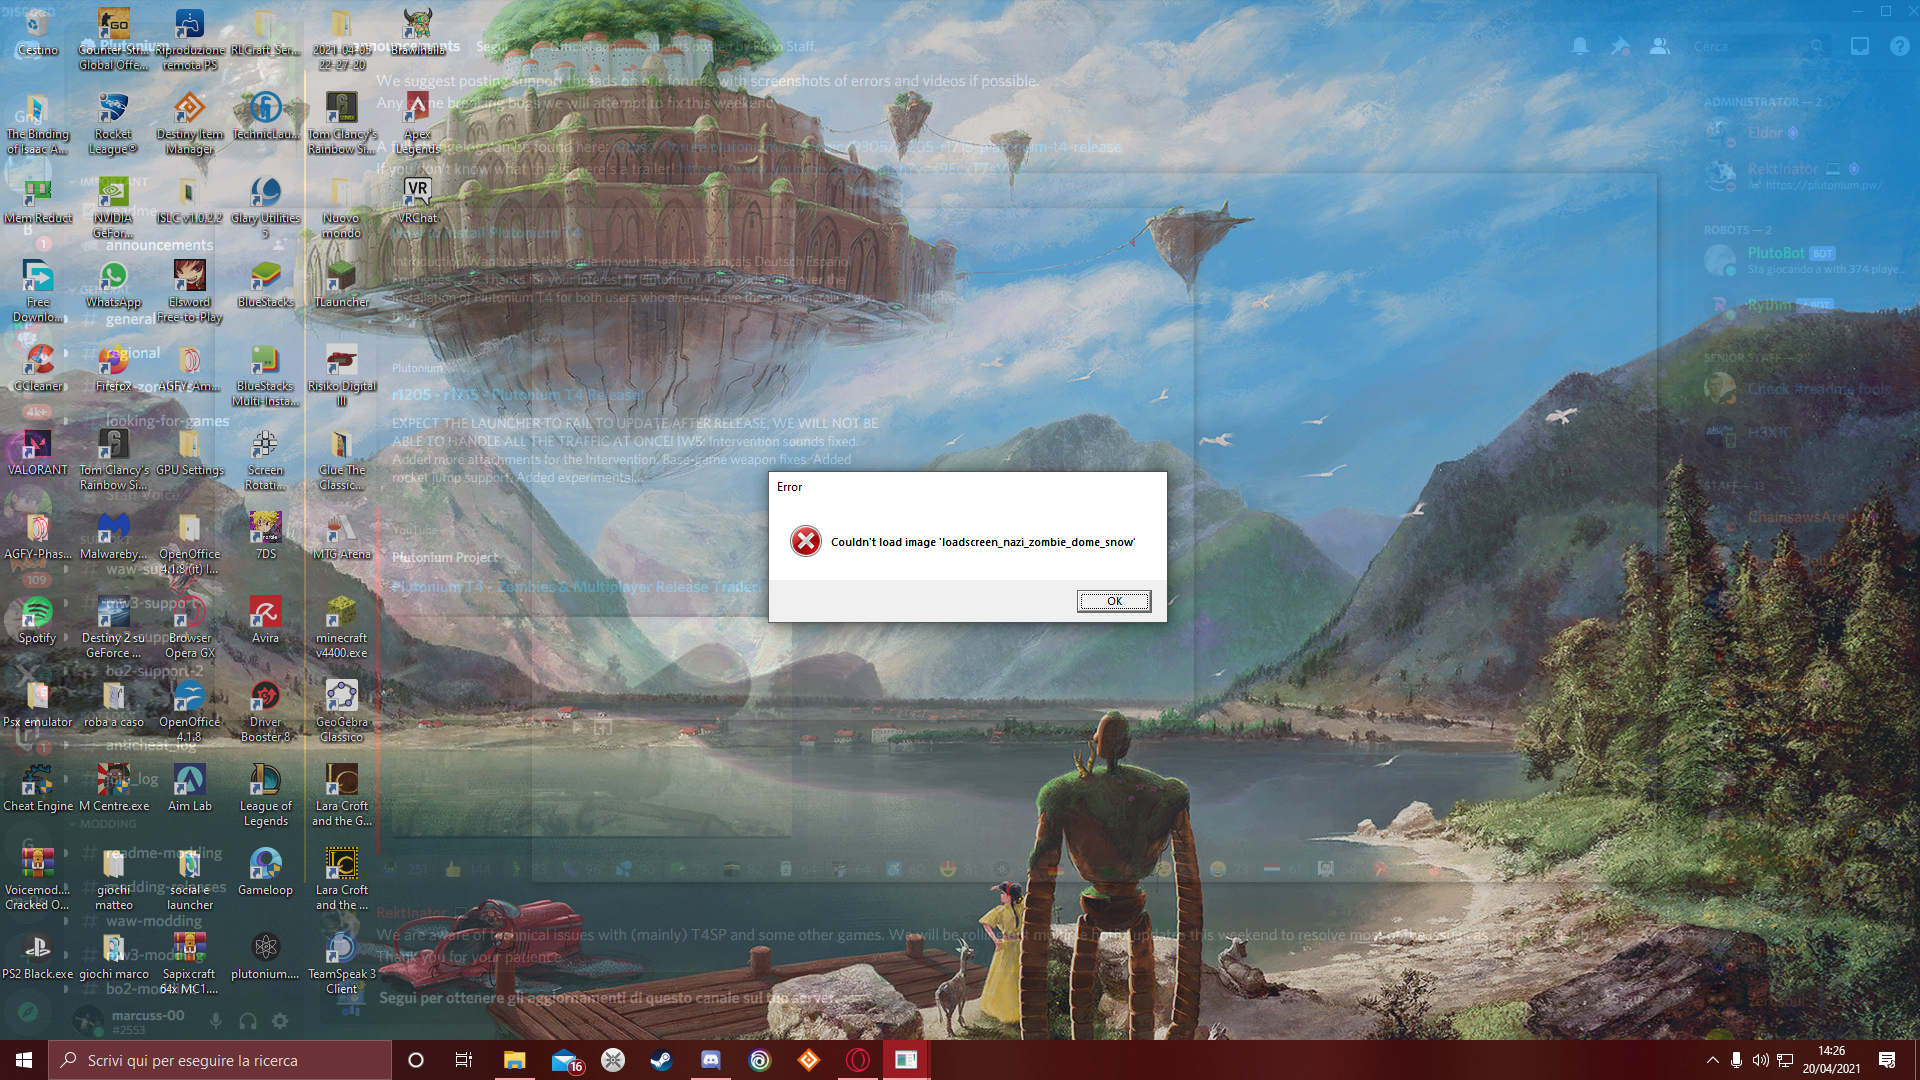1920x1080 pixels.
Task: Open Discord help question mark icon
Action: click(1899, 46)
